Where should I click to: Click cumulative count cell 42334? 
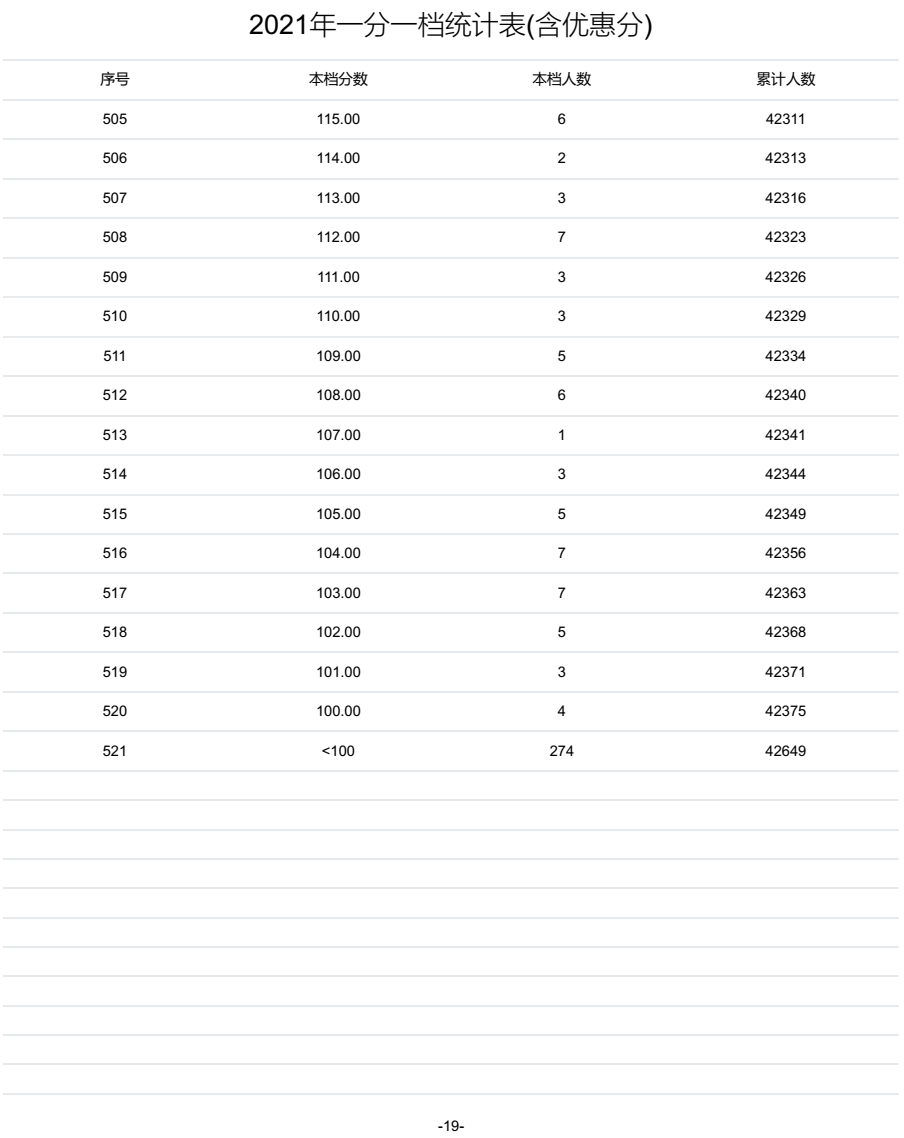pos(785,356)
